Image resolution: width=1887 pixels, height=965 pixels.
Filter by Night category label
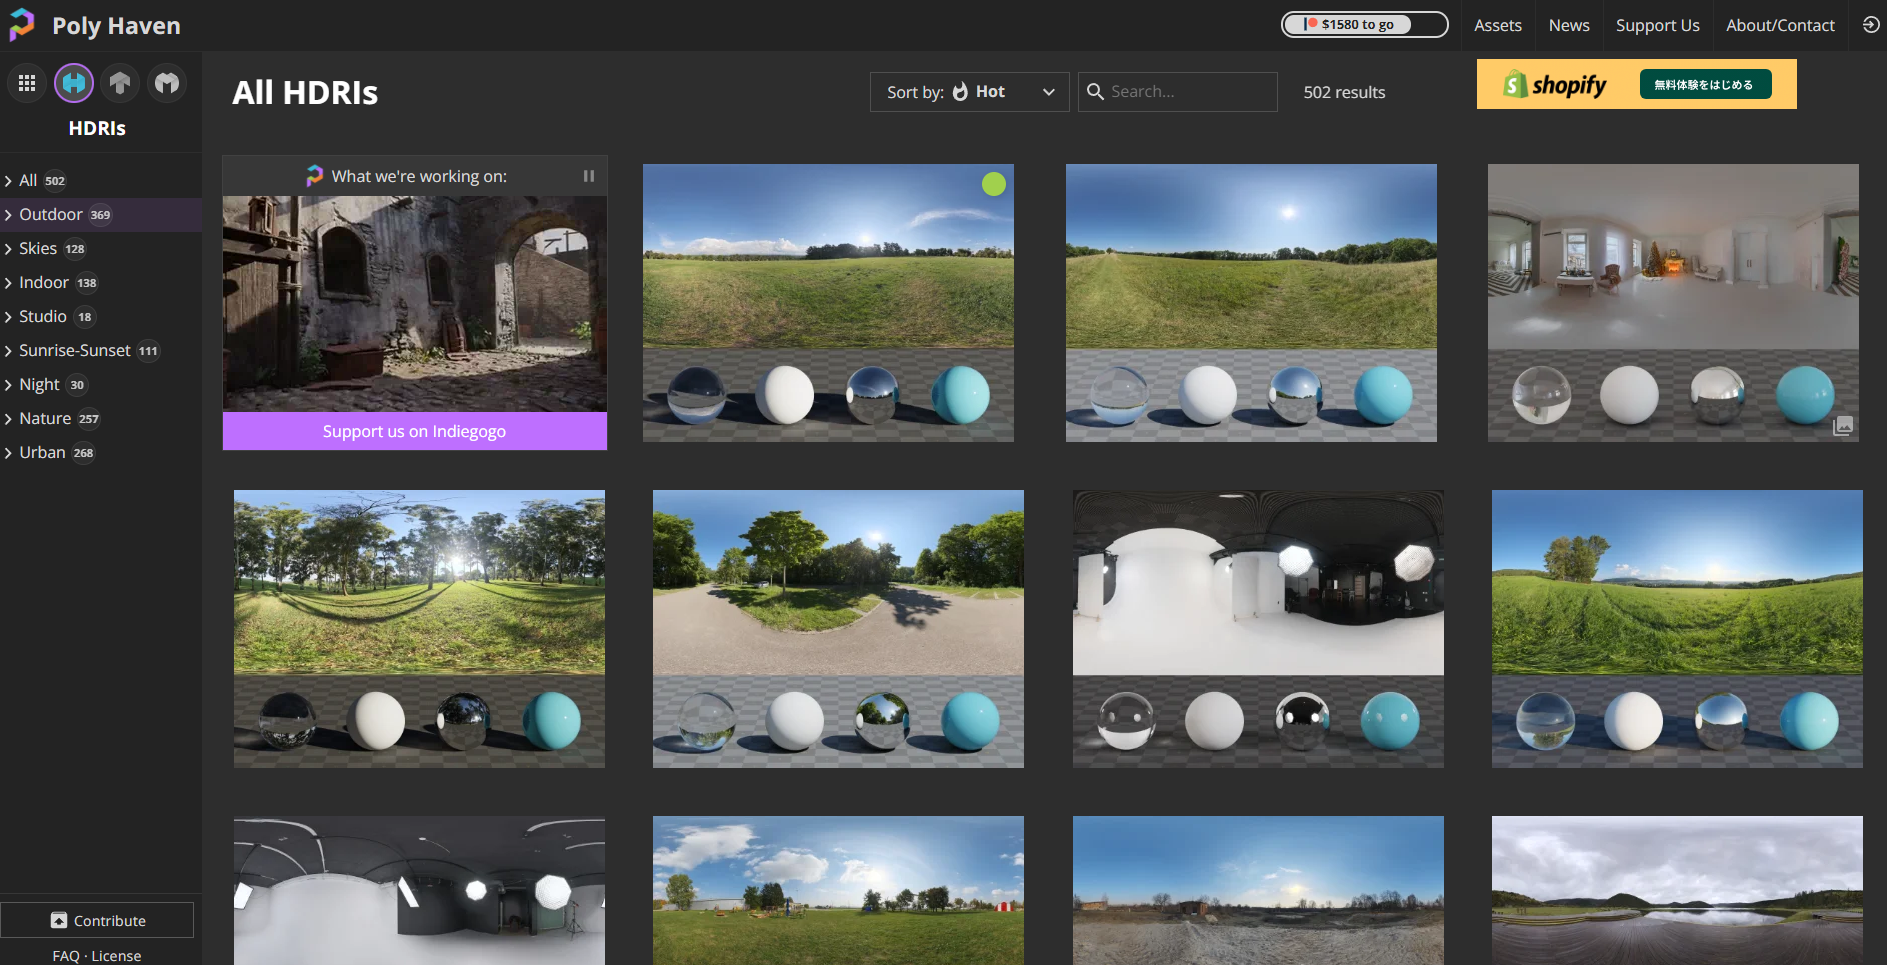click(x=39, y=384)
